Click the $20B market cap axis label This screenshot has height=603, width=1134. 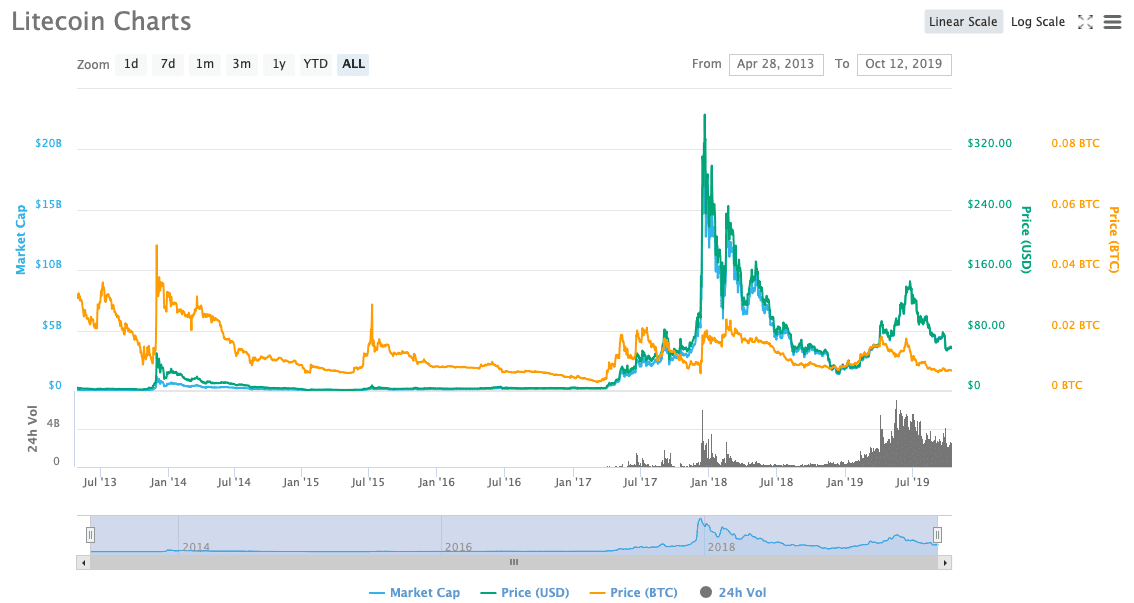pyautogui.click(x=48, y=143)
